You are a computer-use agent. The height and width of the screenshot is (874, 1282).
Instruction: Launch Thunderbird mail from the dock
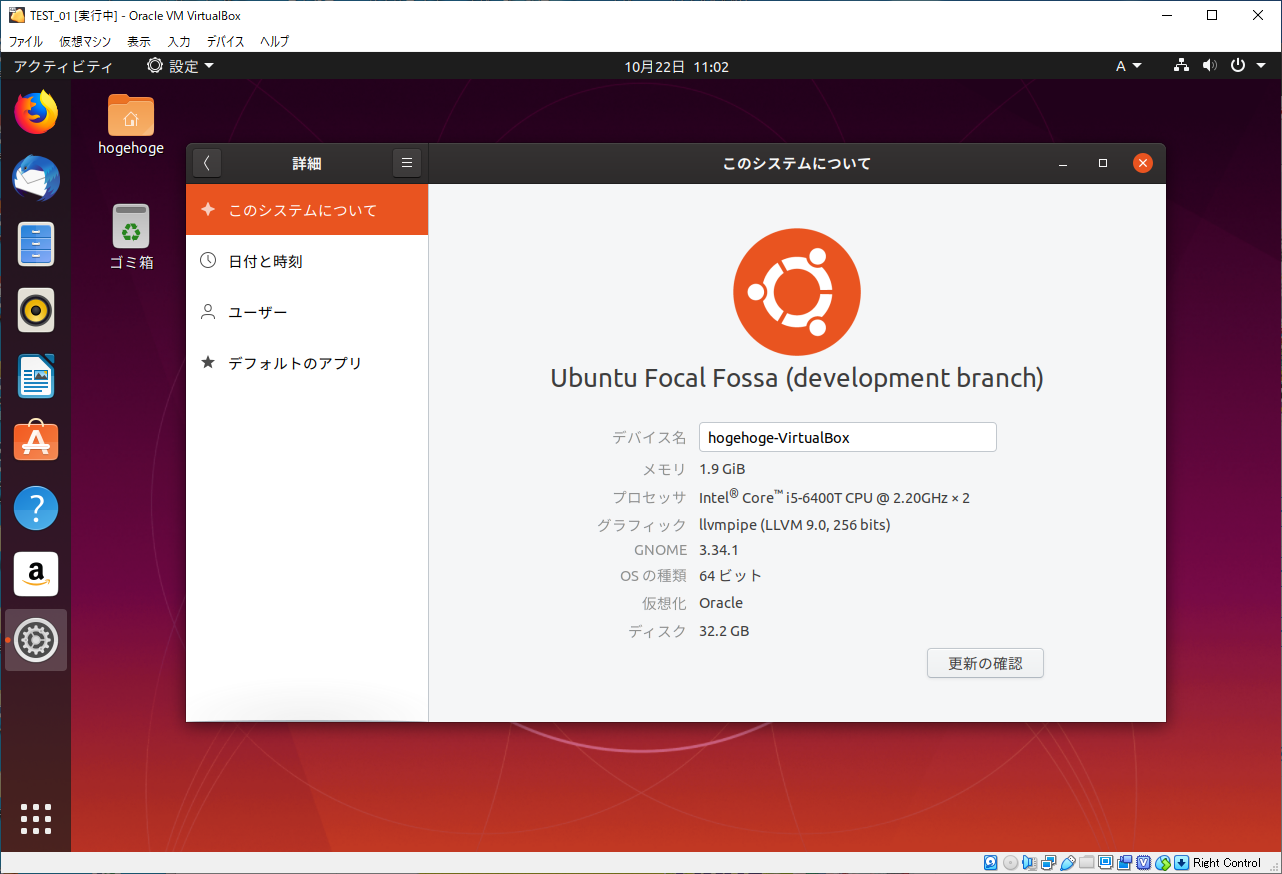[36, 179]
